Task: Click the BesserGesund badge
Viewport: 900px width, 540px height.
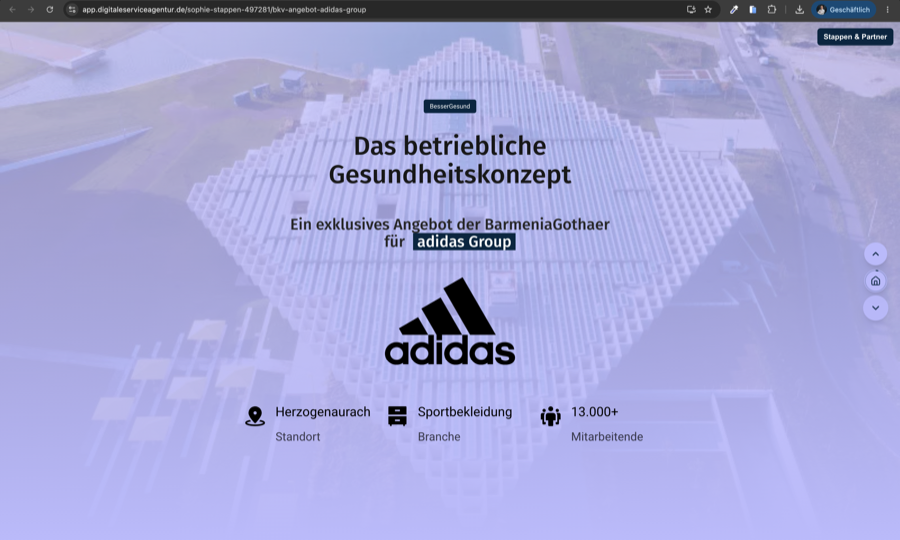Action: (450, 106)
